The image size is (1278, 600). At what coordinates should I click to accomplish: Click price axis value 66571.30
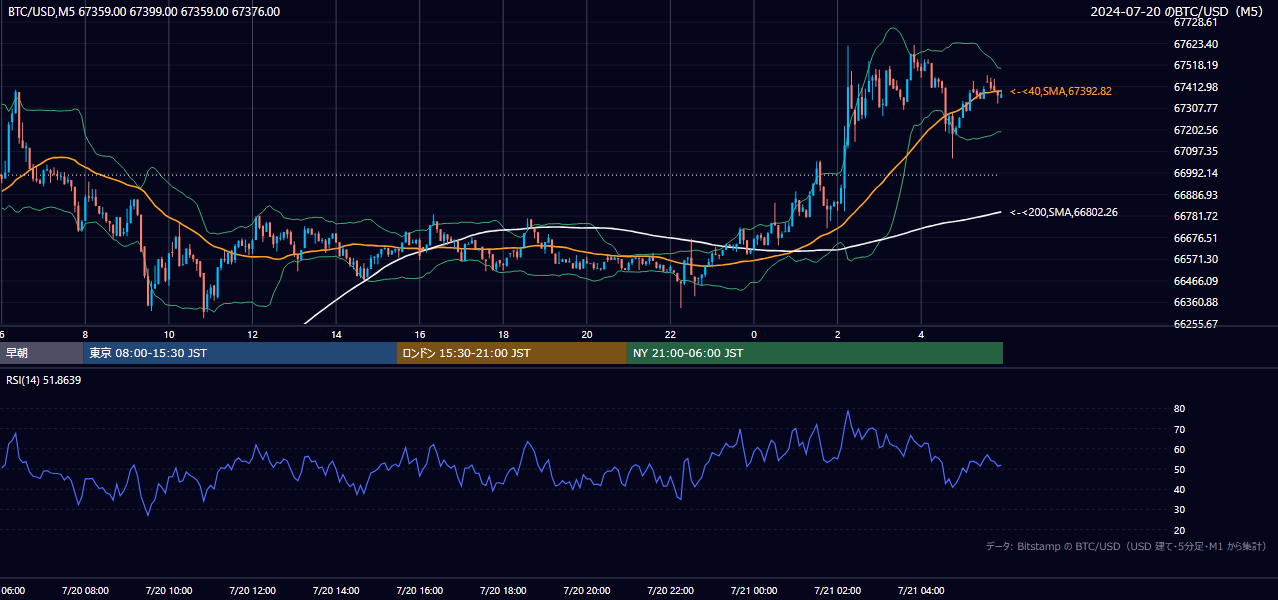(1196, 259)
